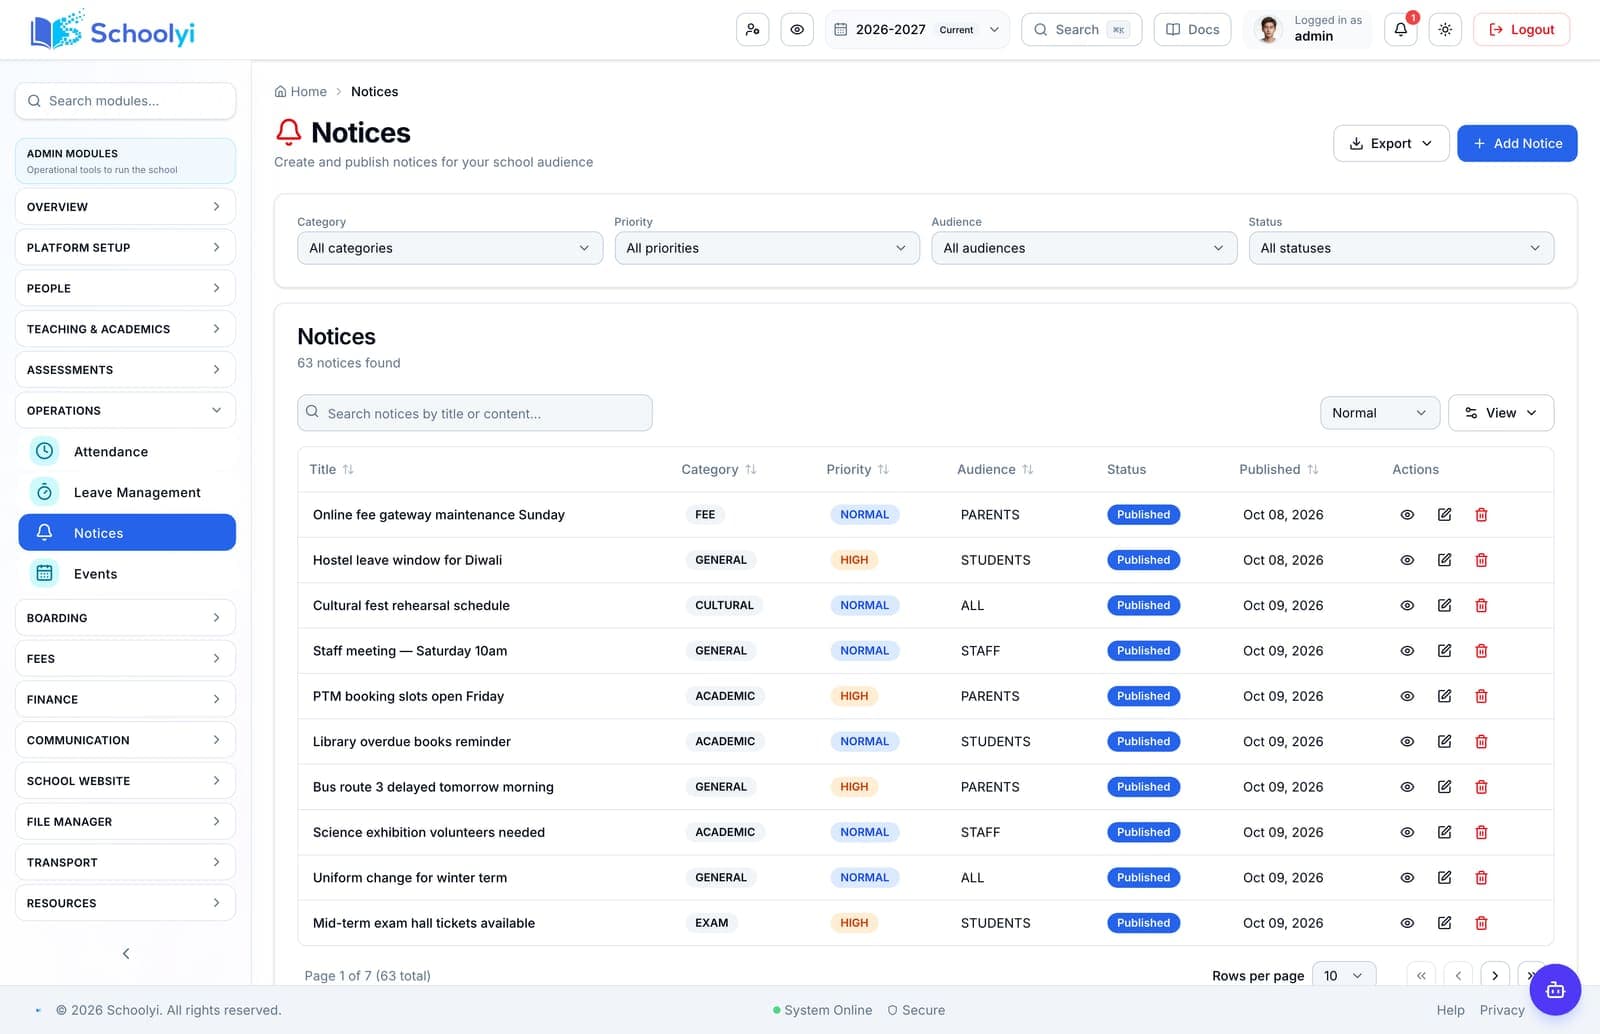Open the chatbot floating button
Viewport: 1600px width, 1034px height.
(1555, 990)
